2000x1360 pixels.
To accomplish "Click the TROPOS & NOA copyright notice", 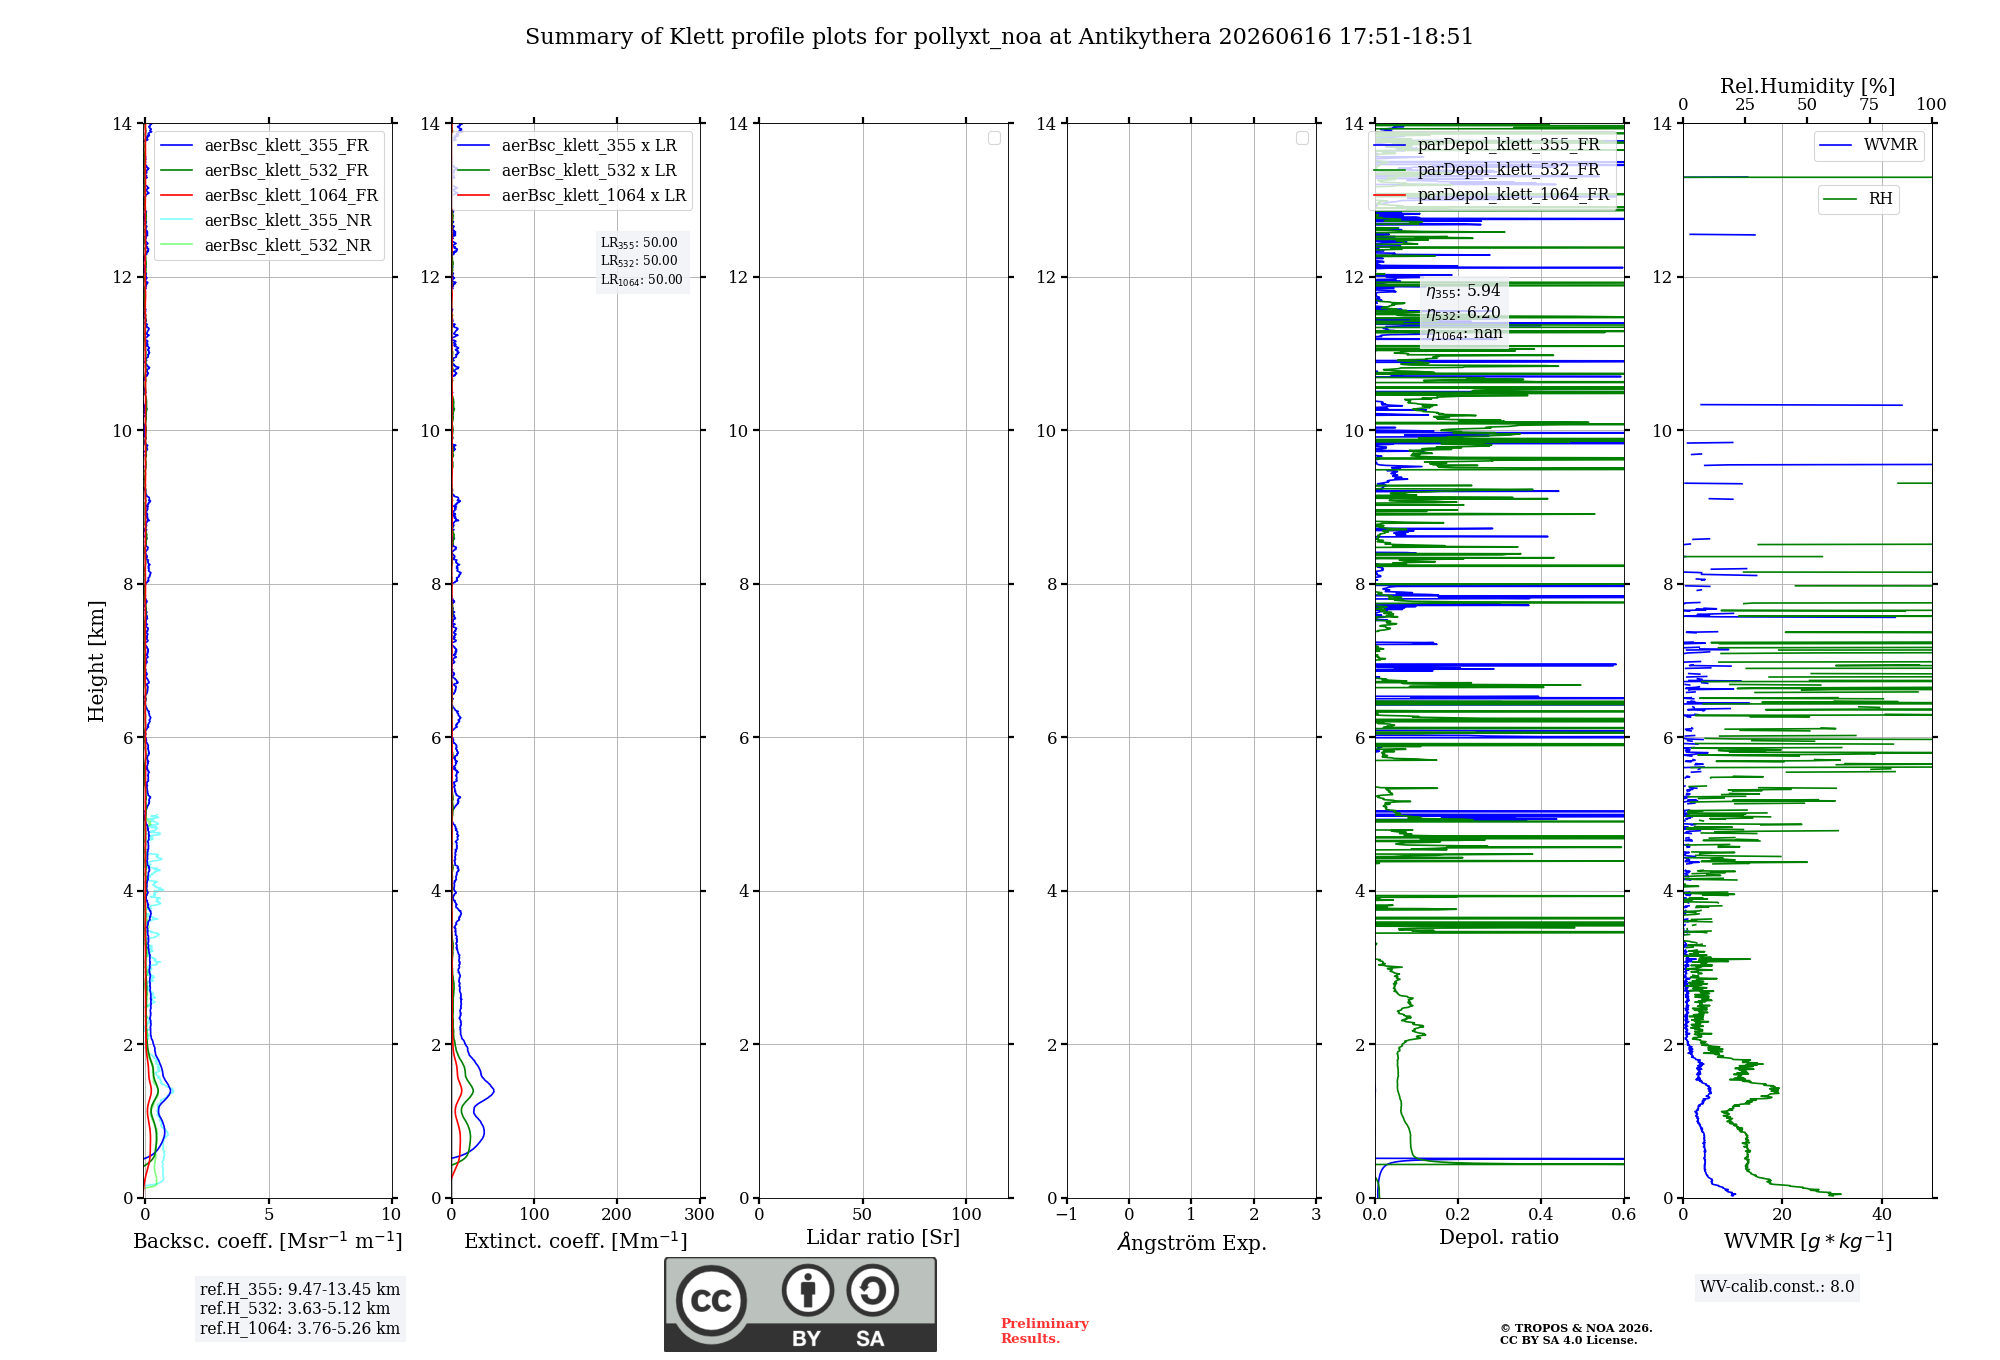I will (x=1576, y=1334).
